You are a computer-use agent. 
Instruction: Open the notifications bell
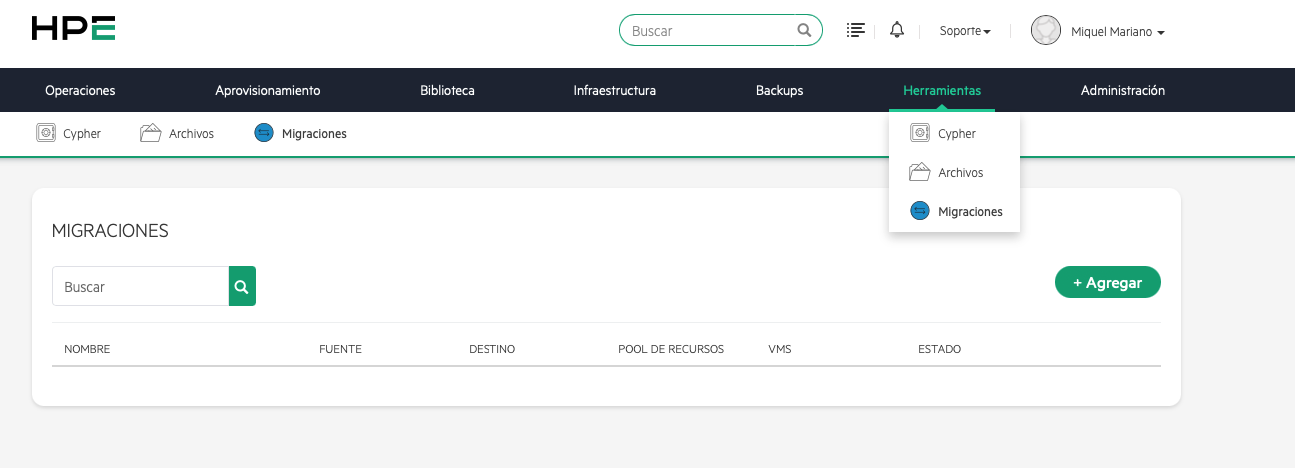pyautogui.click(x=897, y=30)
